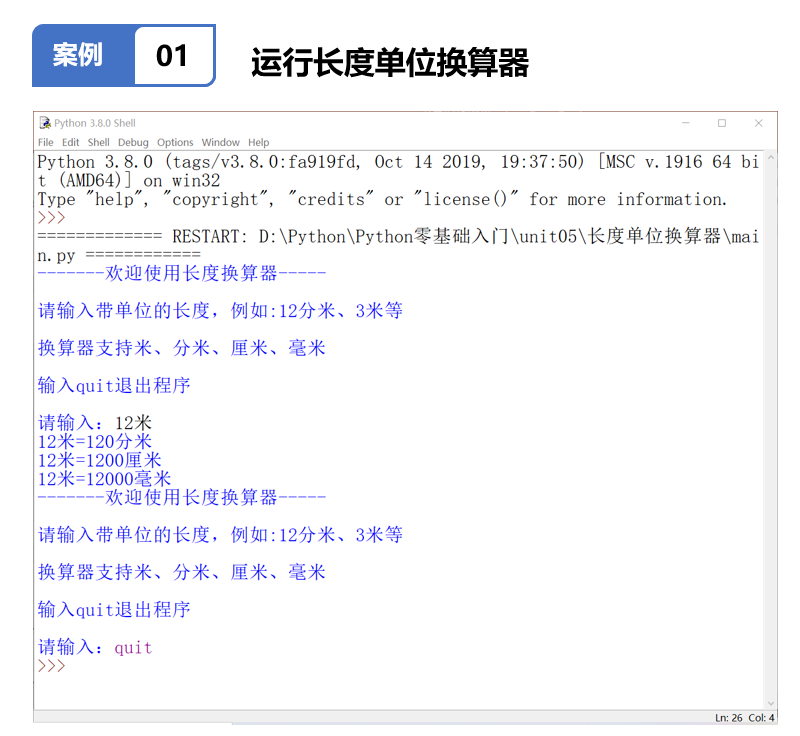
Task: Click the '12米=120分米' output line
Action: tap(95, 442)
